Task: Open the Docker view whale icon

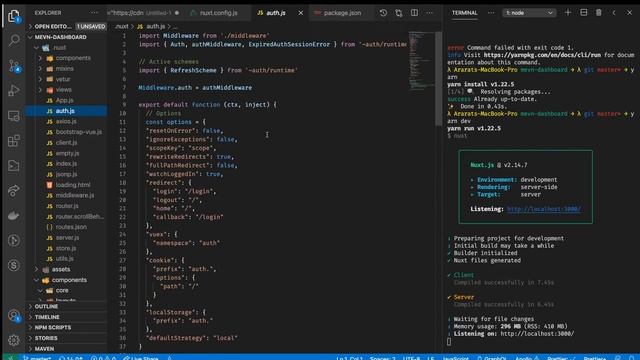Action: click(x=14, y=216)
